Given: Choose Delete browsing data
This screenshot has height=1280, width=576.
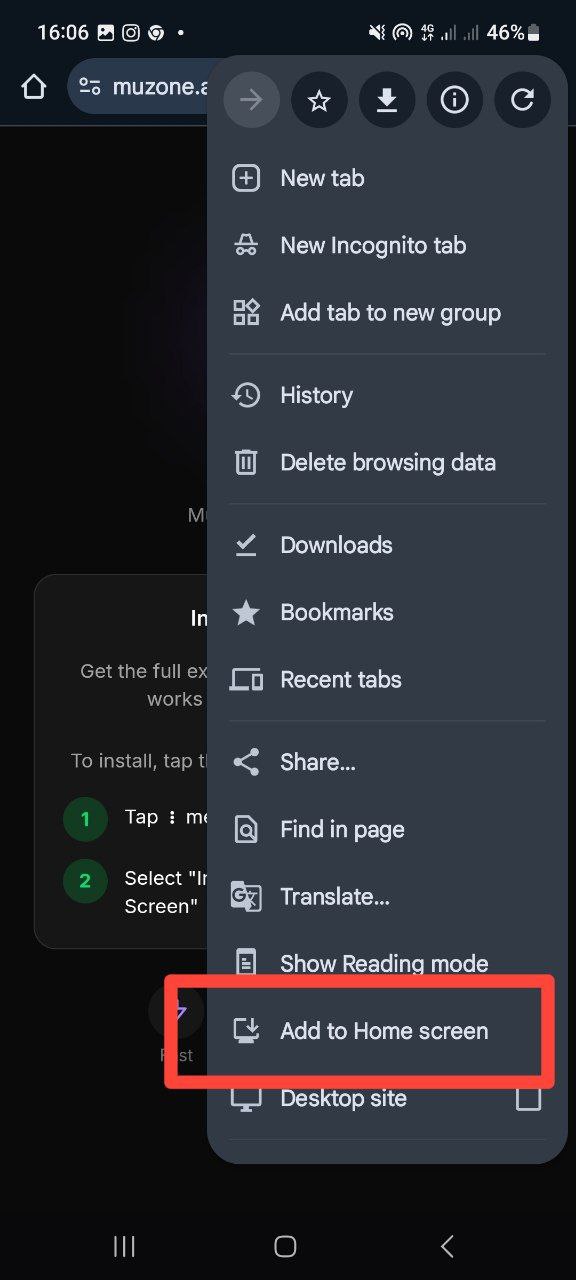Looking at the screenshot, I should coord(388,462).
